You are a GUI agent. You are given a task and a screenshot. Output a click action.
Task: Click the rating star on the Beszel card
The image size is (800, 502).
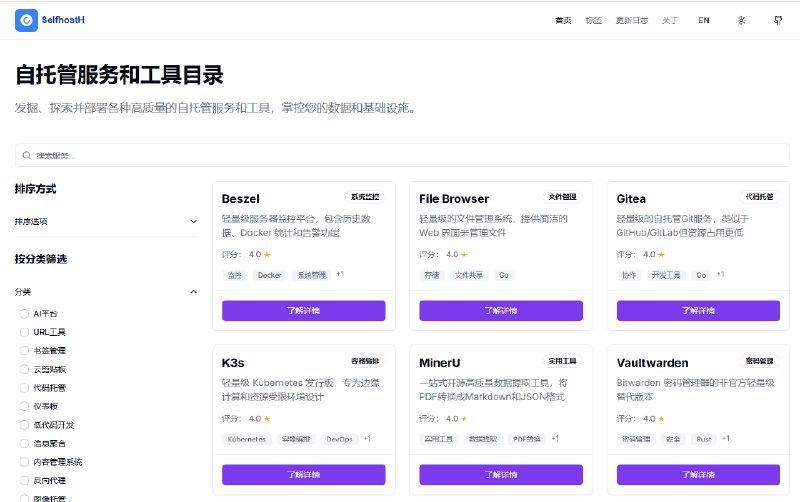[x=267, y=254]
